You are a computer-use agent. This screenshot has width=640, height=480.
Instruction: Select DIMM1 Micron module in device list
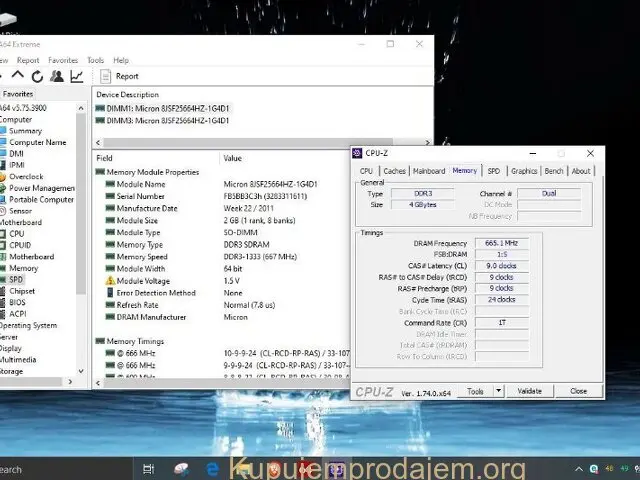(x=165, y=108)
